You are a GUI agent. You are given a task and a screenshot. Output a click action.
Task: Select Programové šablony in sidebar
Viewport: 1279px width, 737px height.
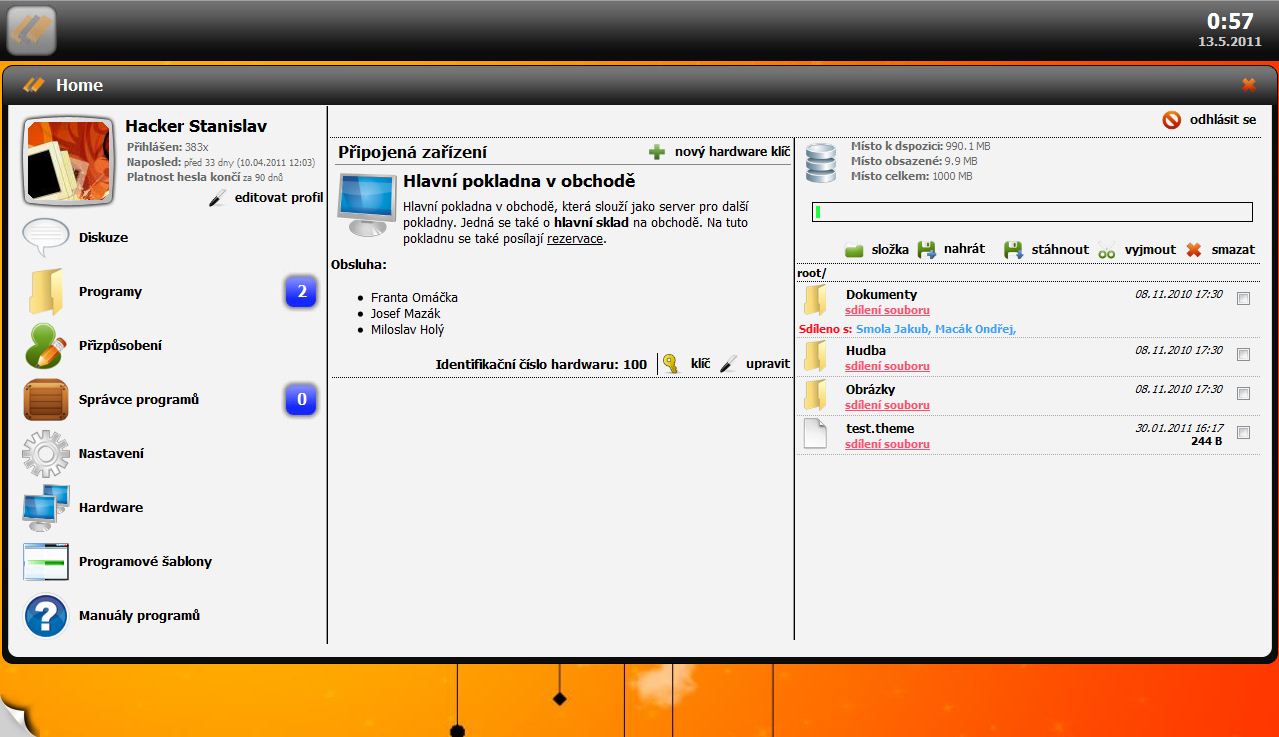click(145, 562)
